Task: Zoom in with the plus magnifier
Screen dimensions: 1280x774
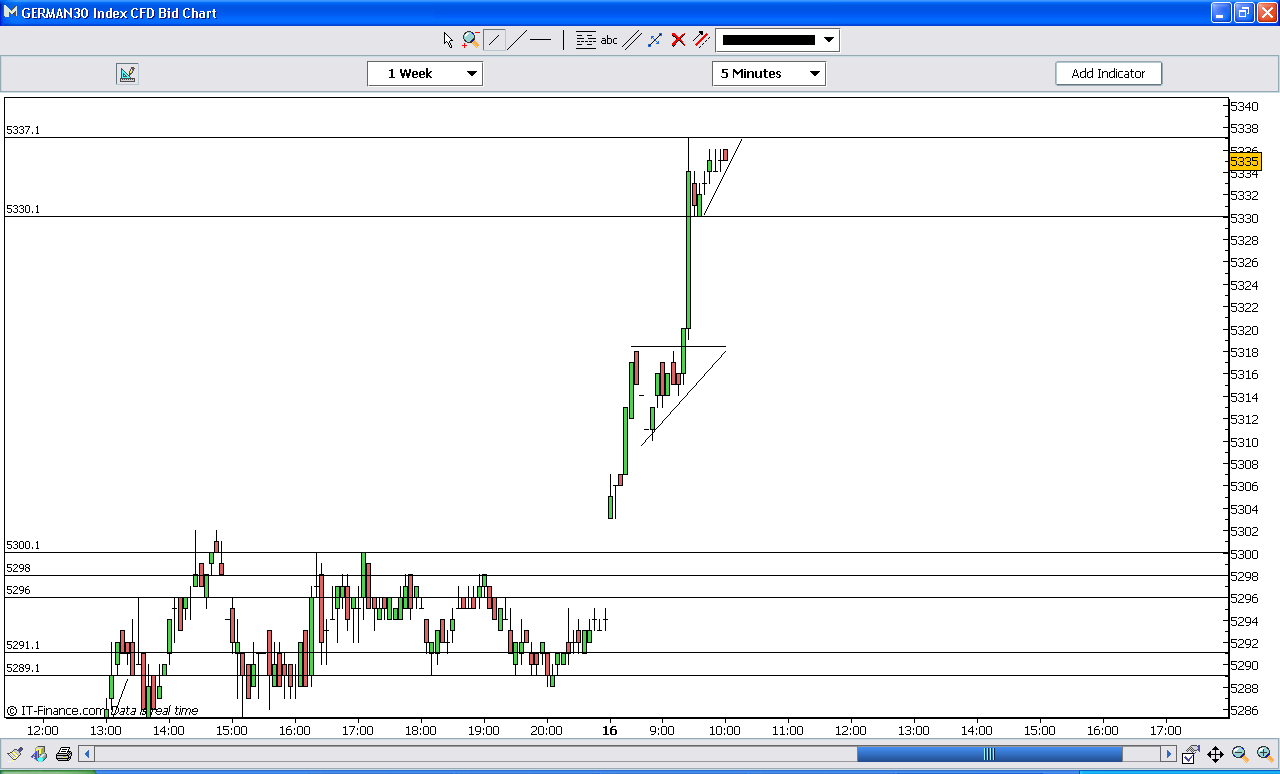Action: (1265, 754)
